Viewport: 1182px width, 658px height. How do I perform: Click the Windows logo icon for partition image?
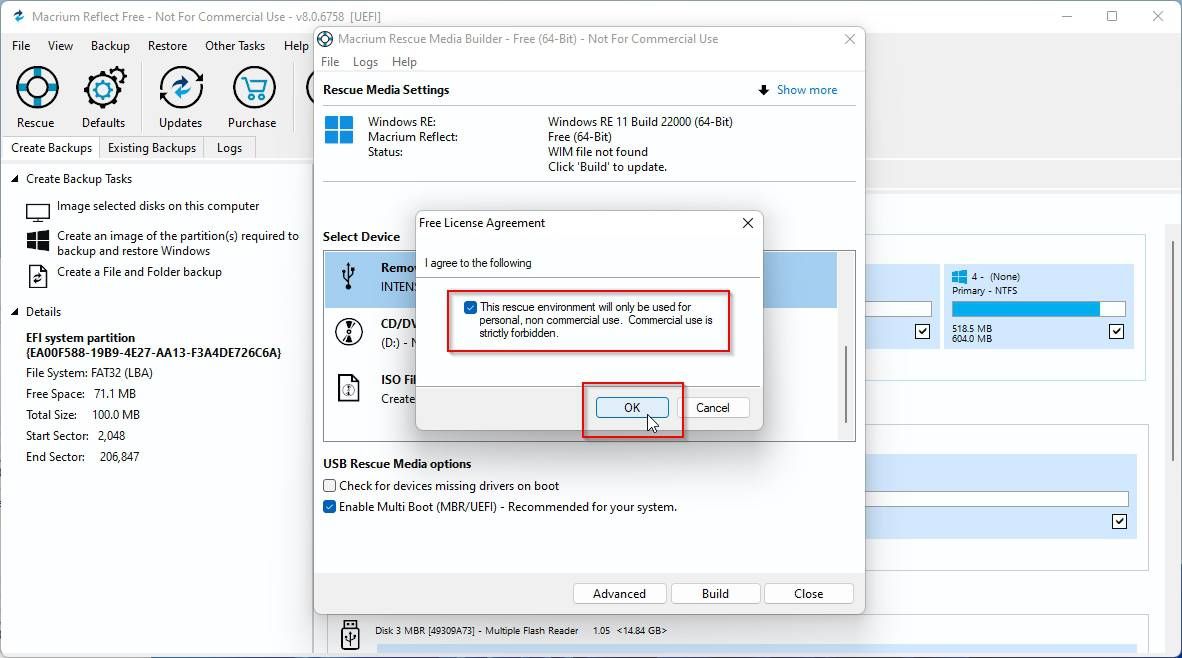coord(38,241)
